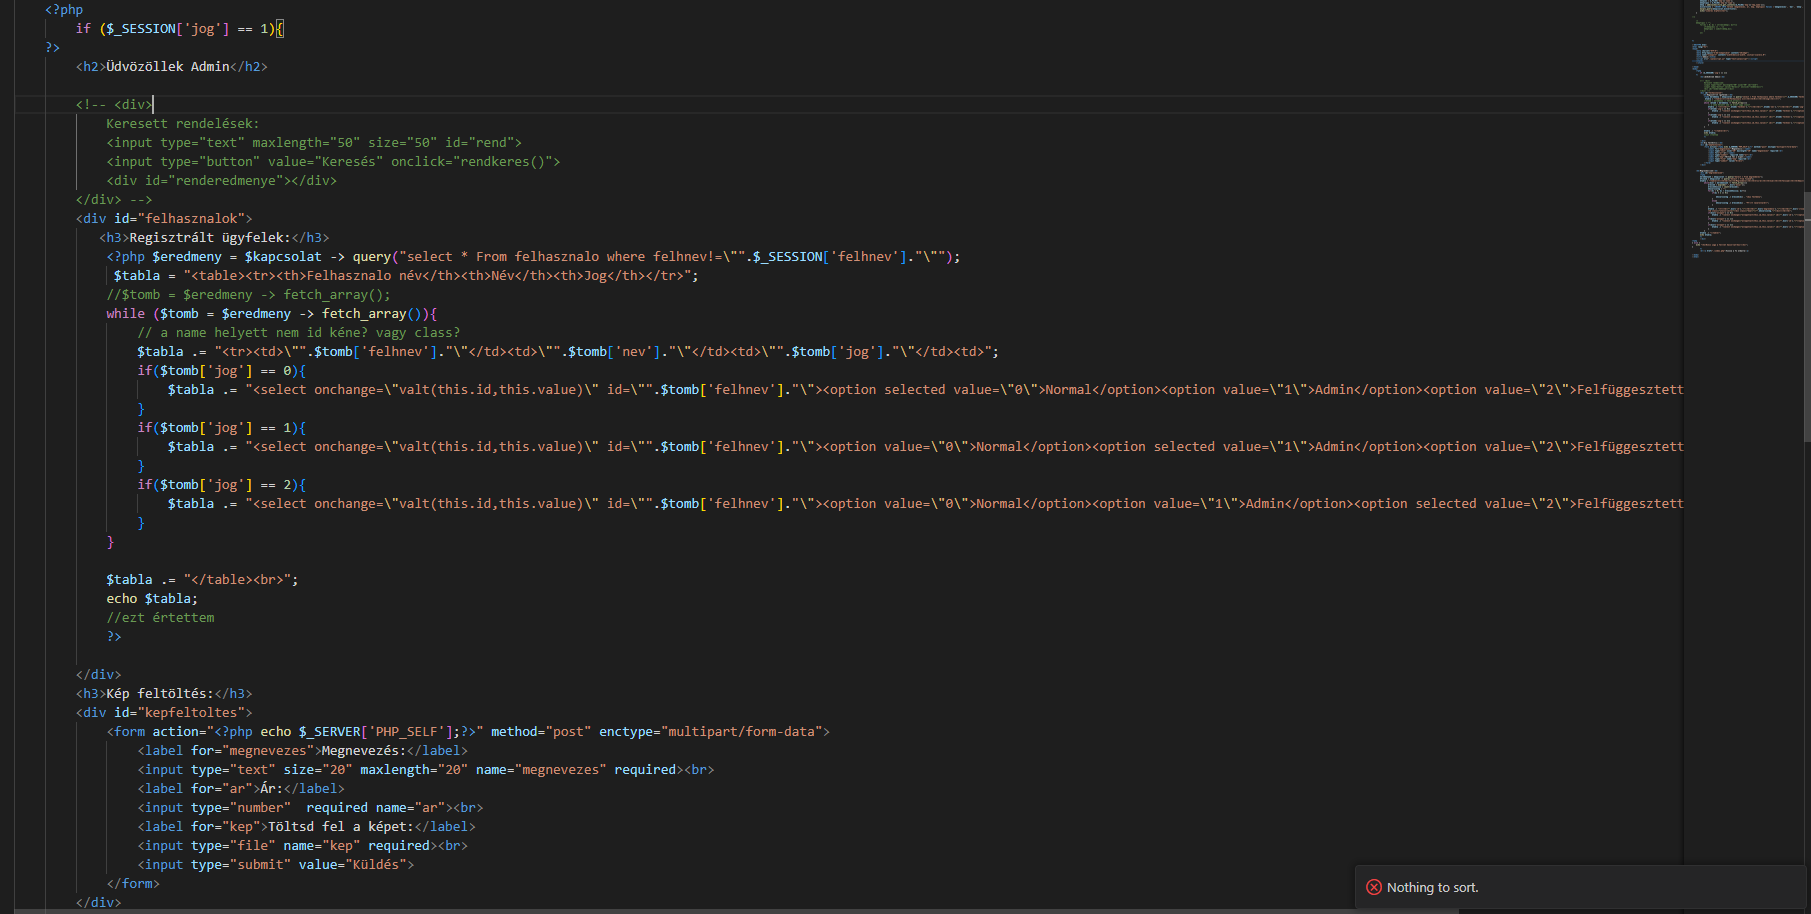Click the "echo $tabla;" line
This screenshot has width=1811, height=914.
[x=152, y=599]
